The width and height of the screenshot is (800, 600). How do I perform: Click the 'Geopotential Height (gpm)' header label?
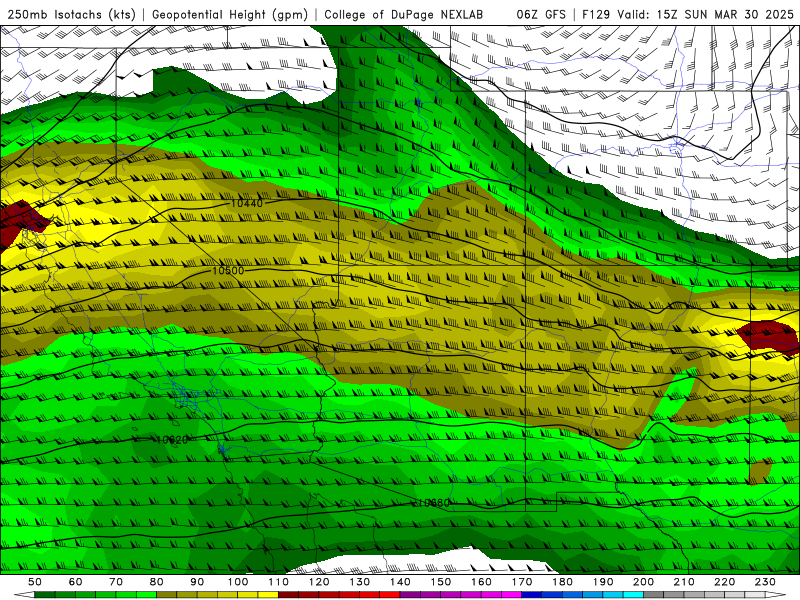pos(230,14)
